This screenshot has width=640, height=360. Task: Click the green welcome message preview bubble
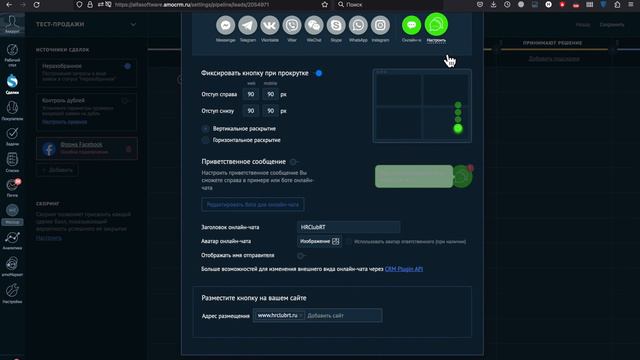[414, 176]
